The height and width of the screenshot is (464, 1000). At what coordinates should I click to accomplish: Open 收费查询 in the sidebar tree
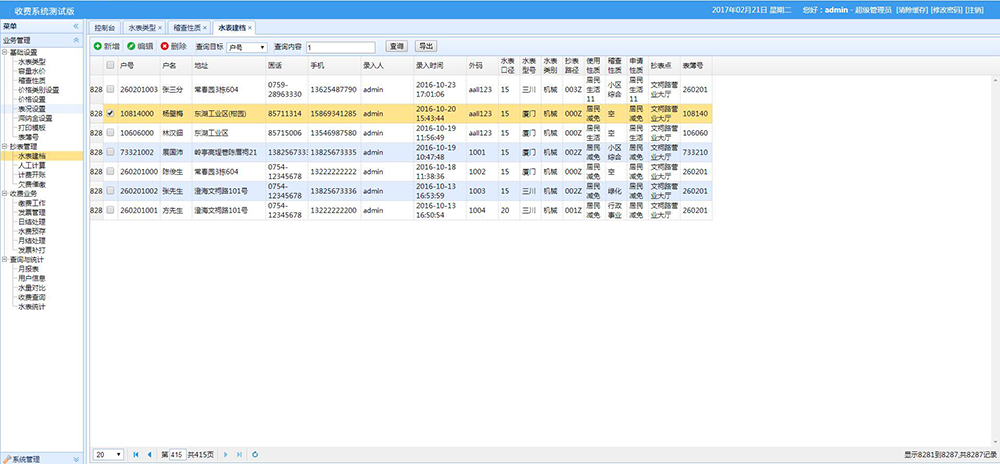tap(32, 297)
